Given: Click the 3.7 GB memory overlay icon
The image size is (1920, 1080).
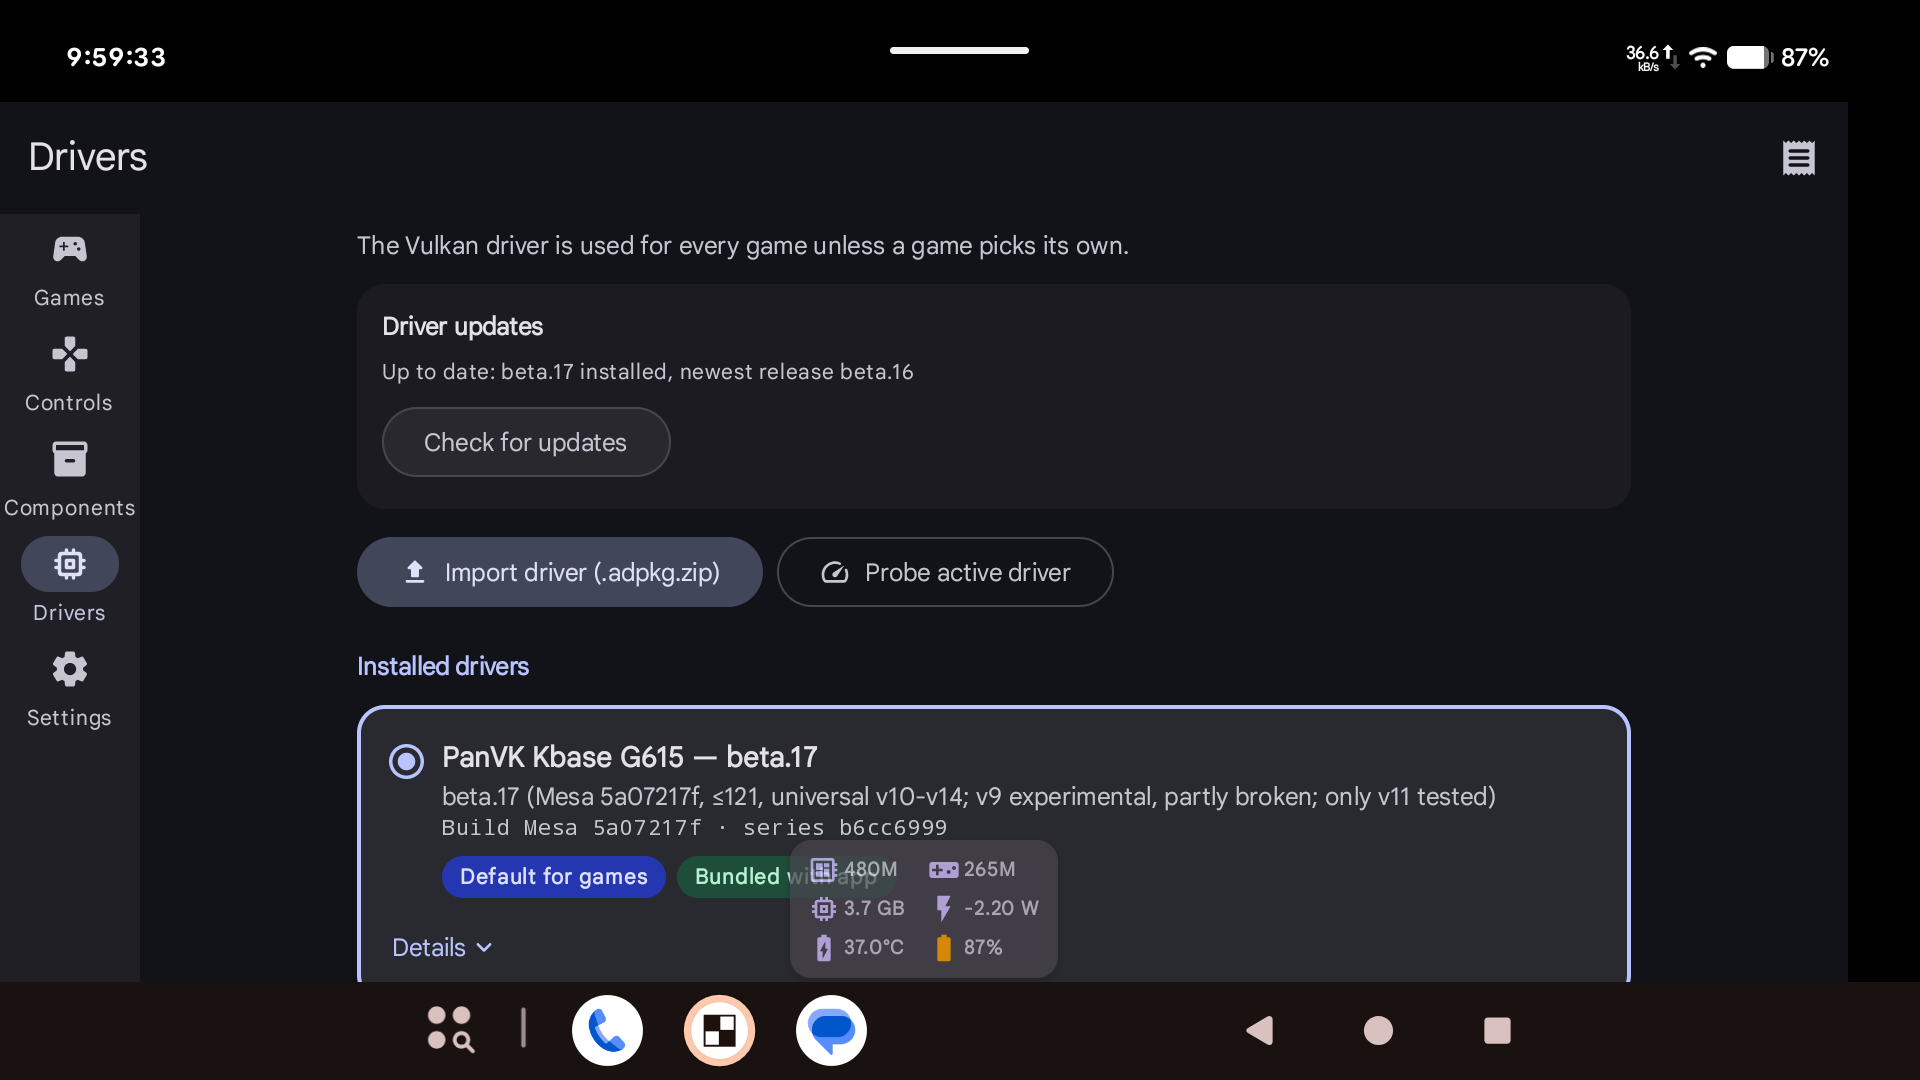Looking at the screenshot, I should click(823, 908).
